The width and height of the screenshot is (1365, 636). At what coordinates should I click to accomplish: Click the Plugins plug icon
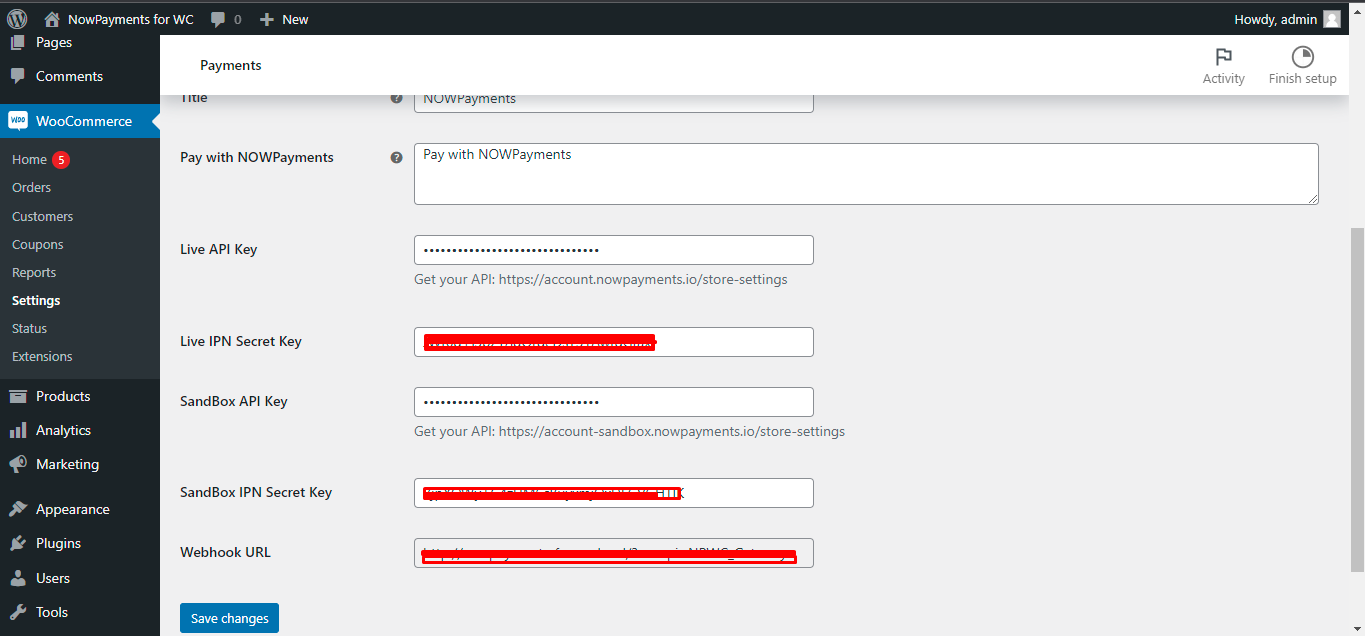pyautogui.click(x=17, y=543)
